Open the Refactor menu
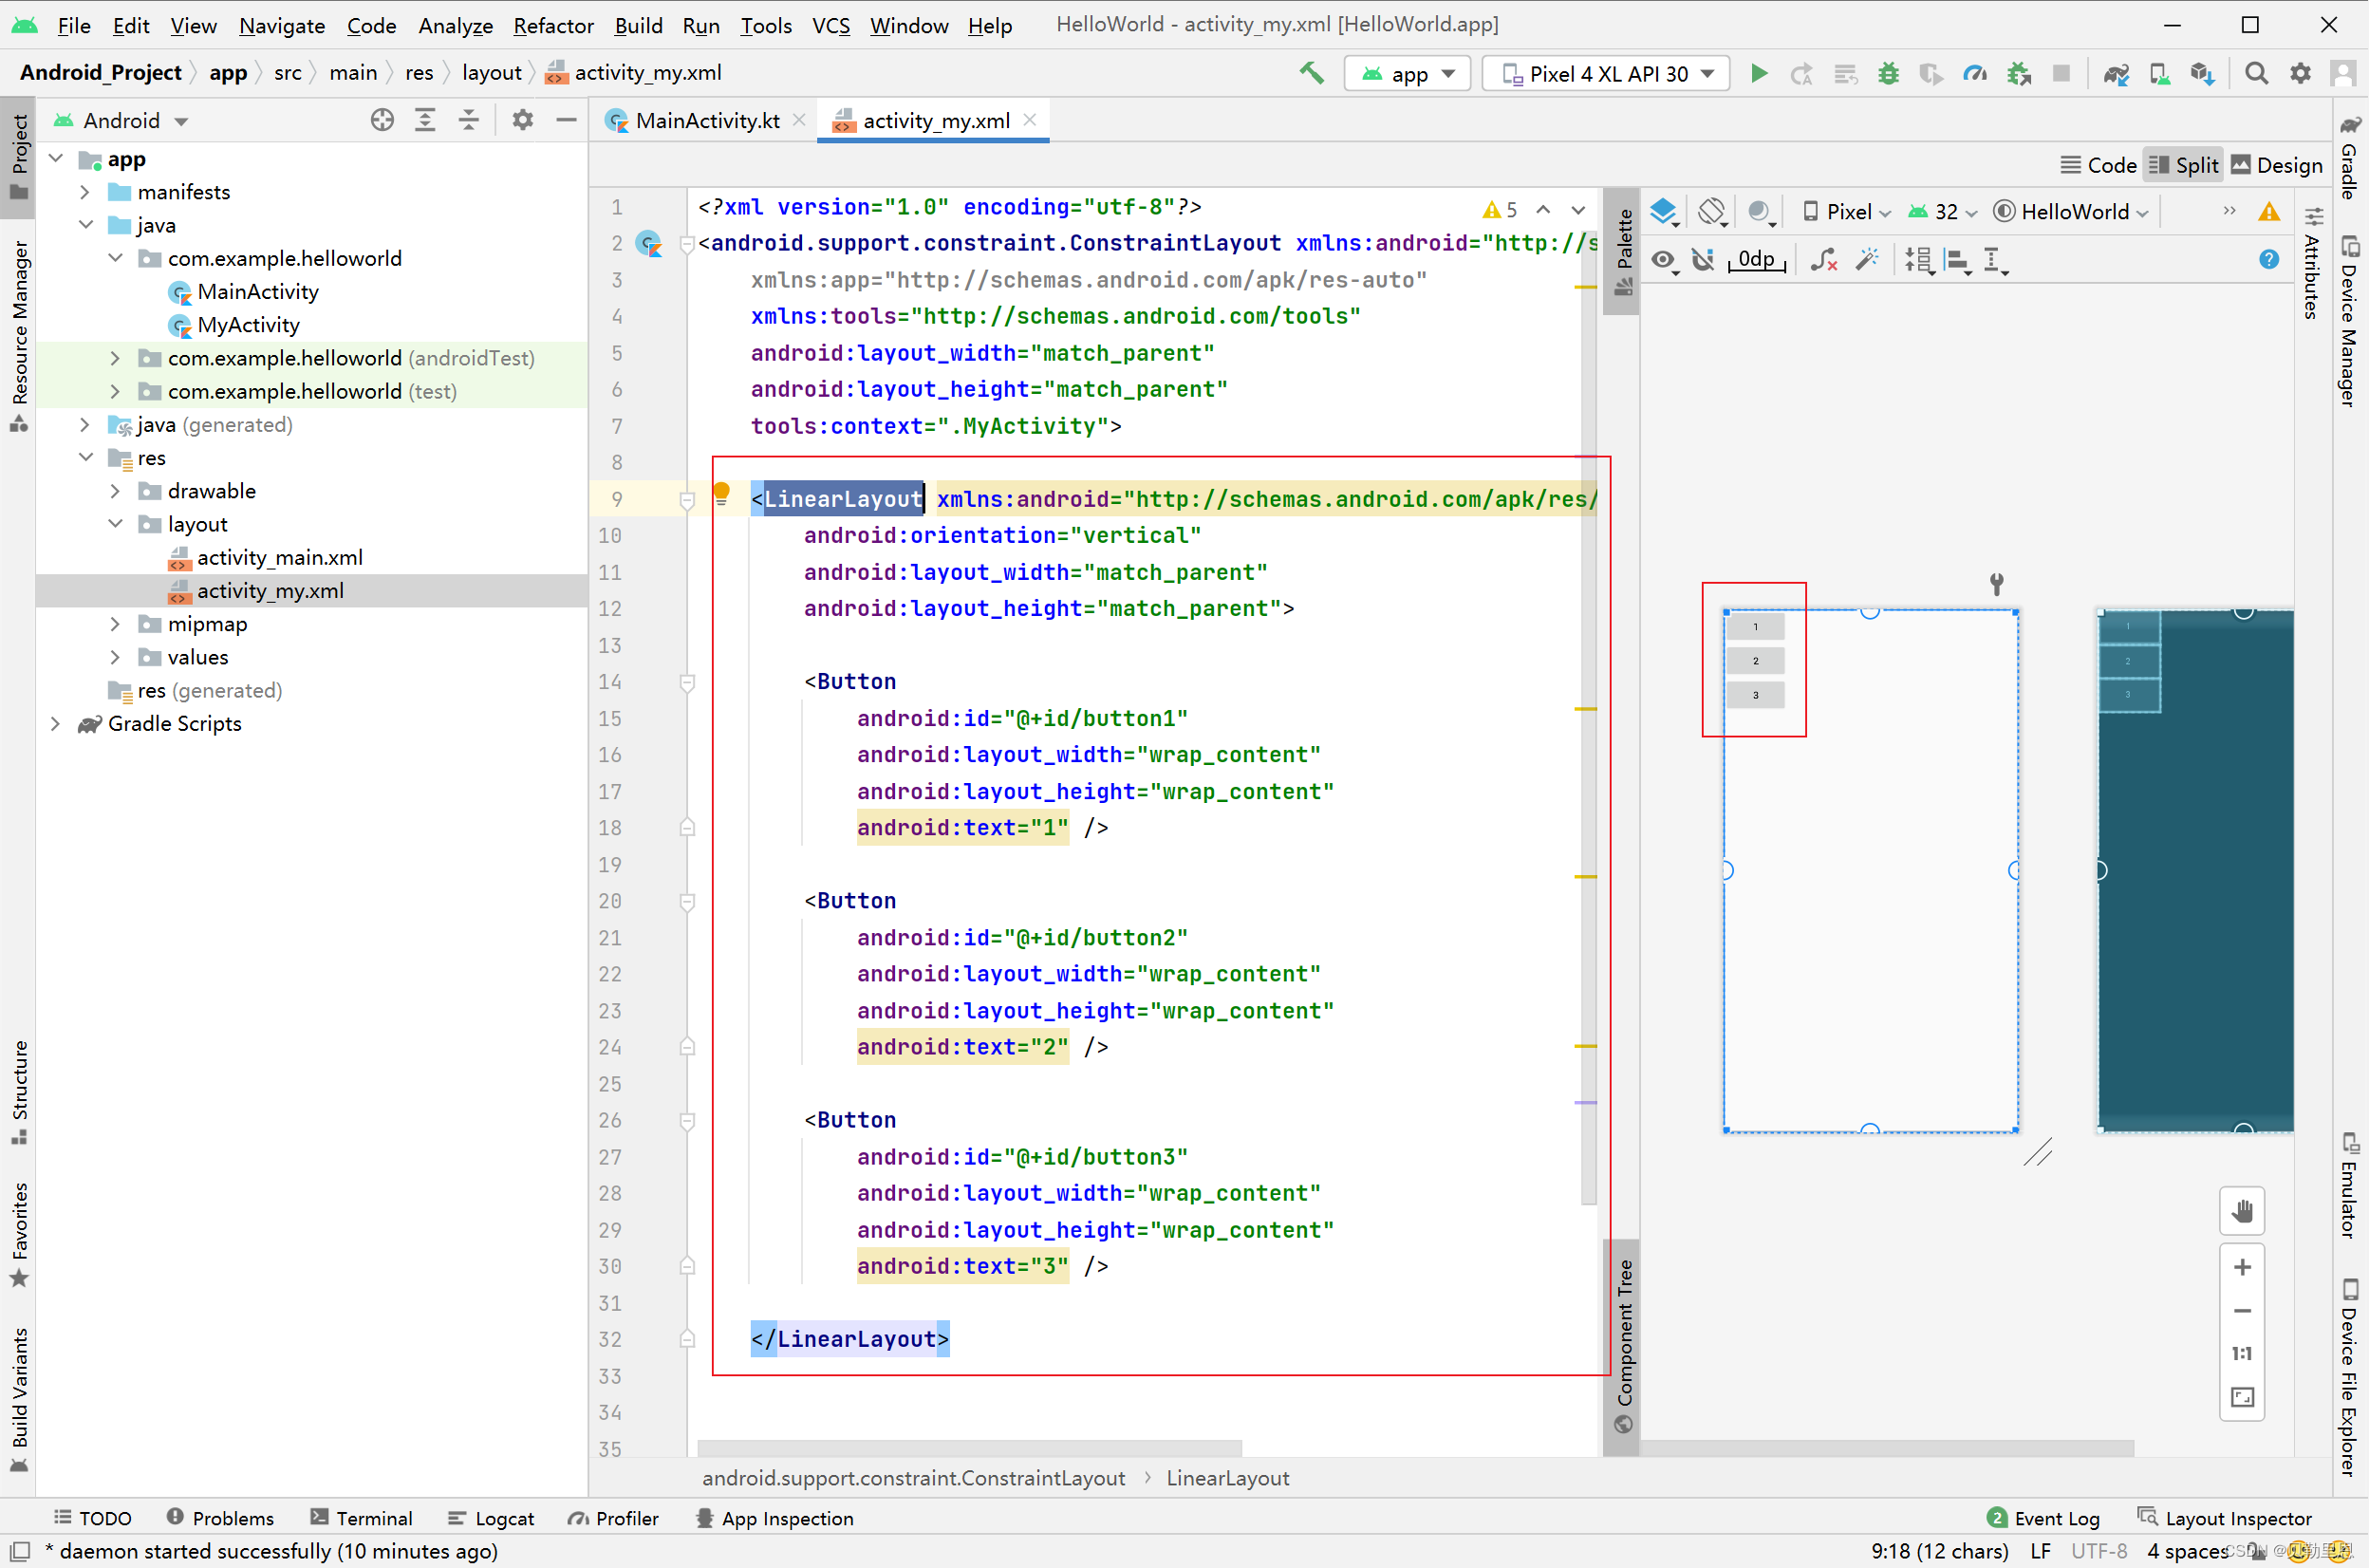 click(553, 25)
